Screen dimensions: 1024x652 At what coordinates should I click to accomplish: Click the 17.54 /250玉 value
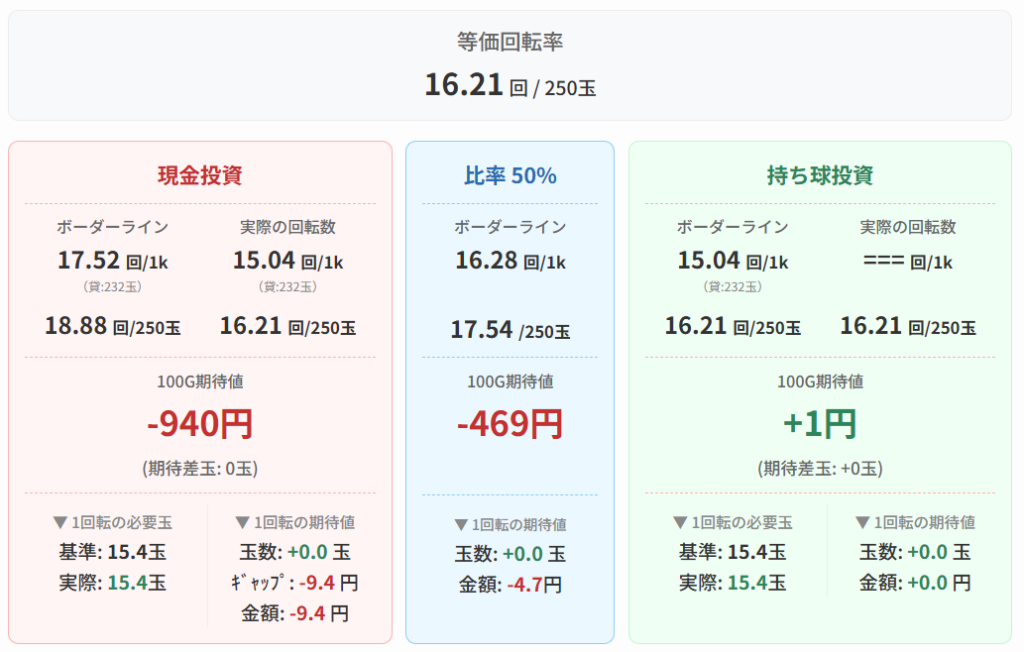(510, 330)
